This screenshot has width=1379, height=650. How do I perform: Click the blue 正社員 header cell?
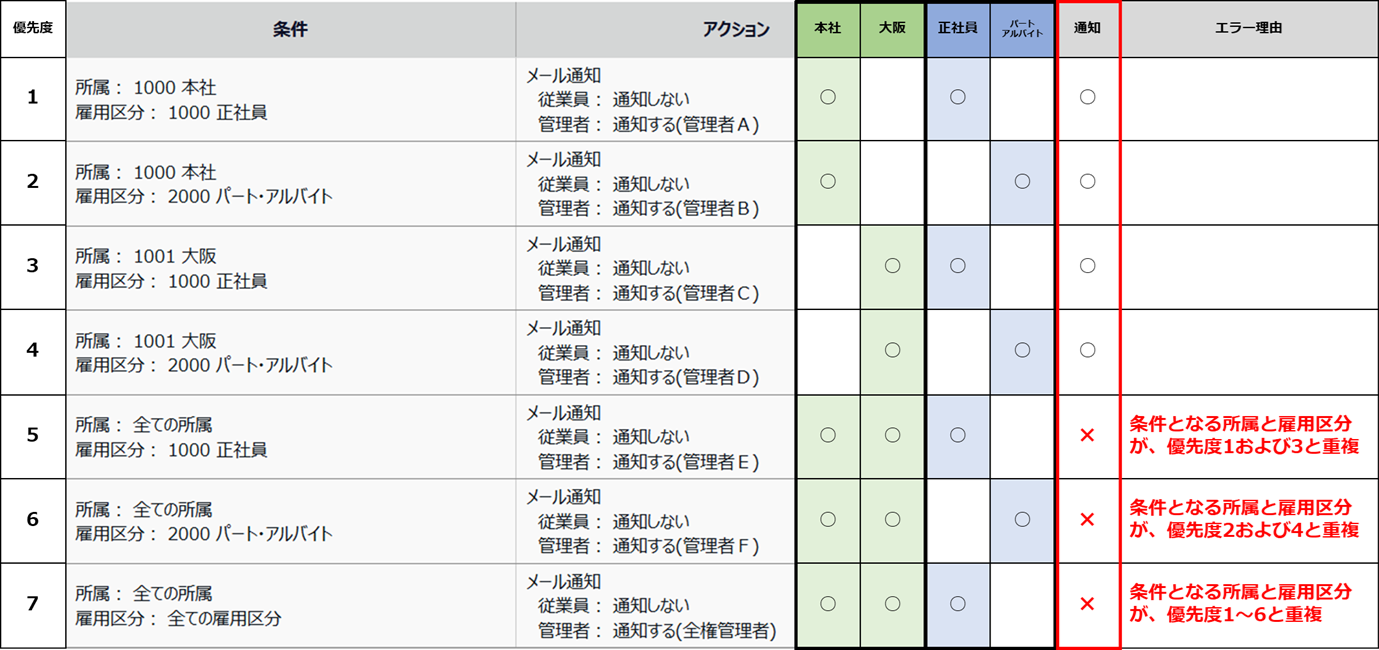point(958,29)
